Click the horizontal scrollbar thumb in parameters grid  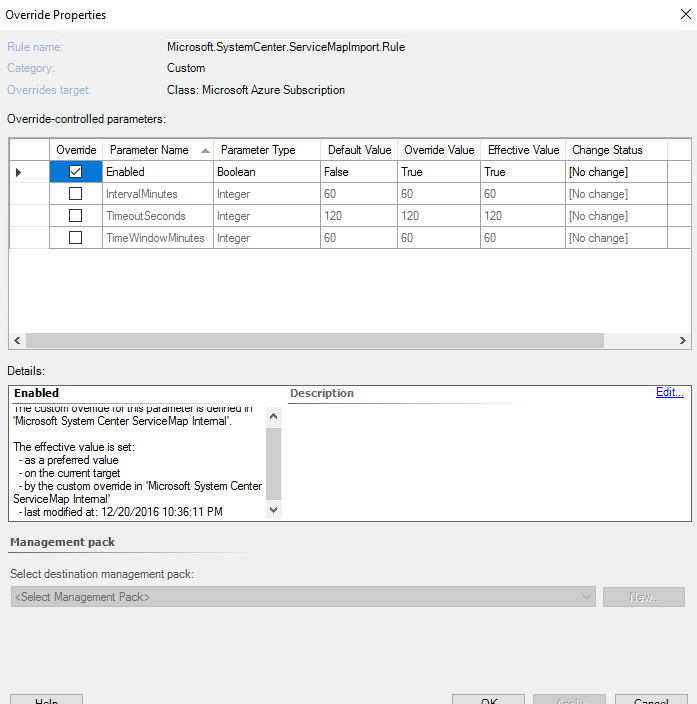click(x=315, y=340)
